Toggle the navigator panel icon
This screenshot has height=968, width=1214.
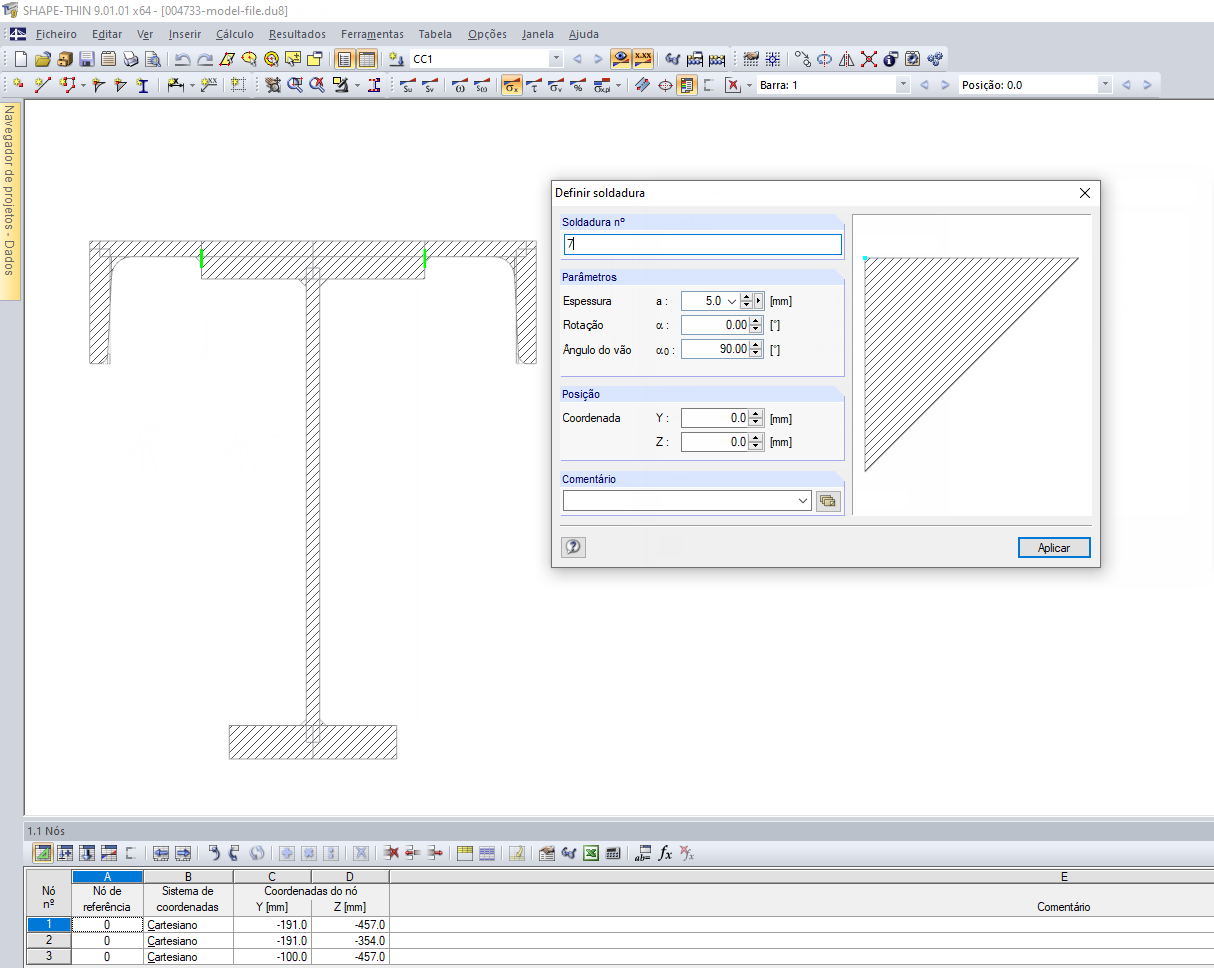pos(344,59)
